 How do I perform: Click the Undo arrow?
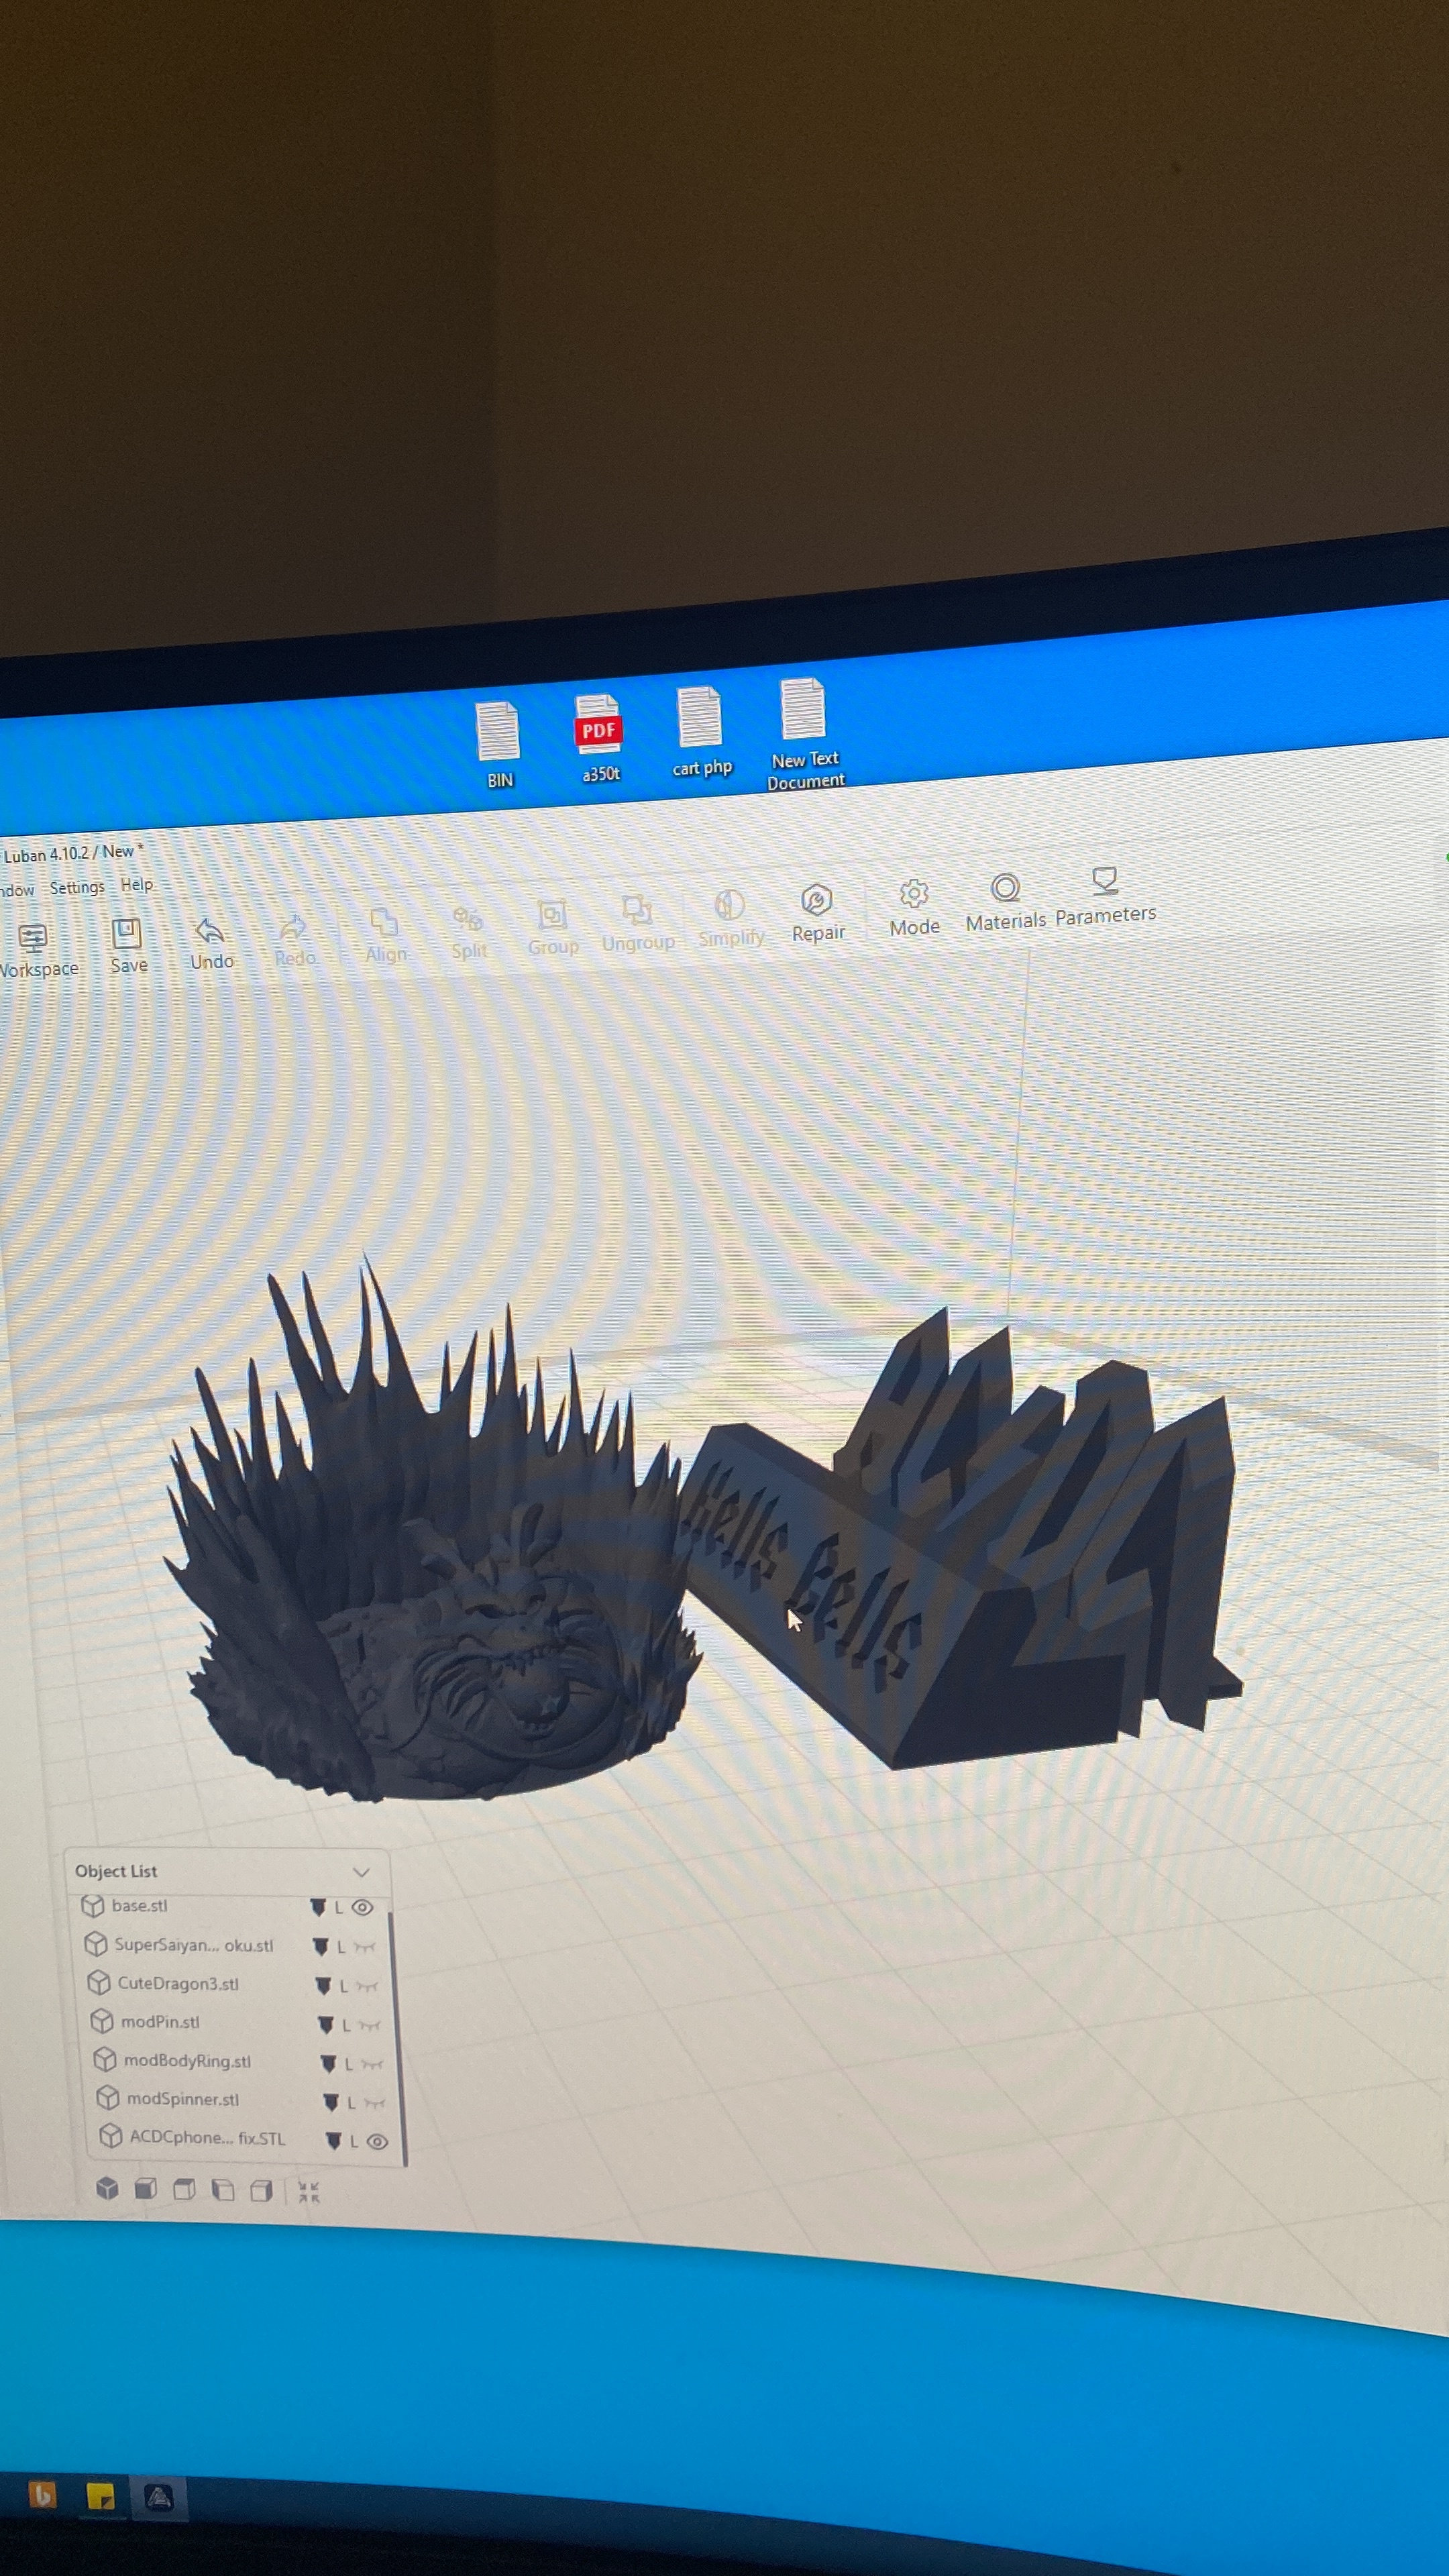click(x=210, y=932)
